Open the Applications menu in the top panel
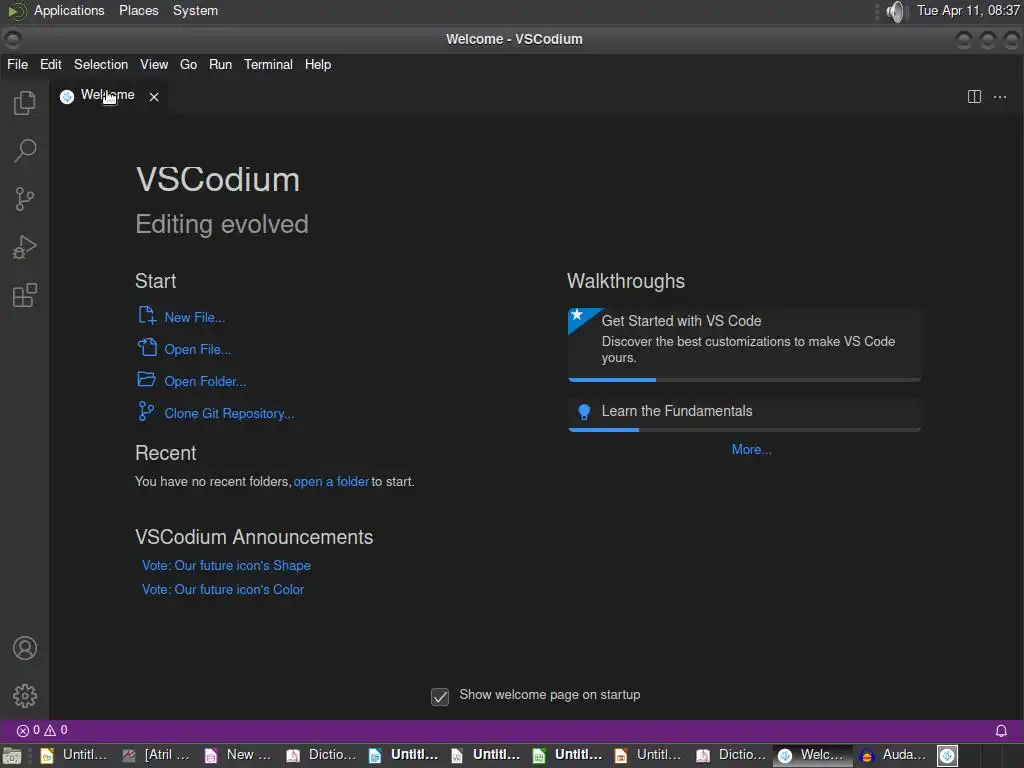This screenshot has height=768, width=1024. click(69, 11)
